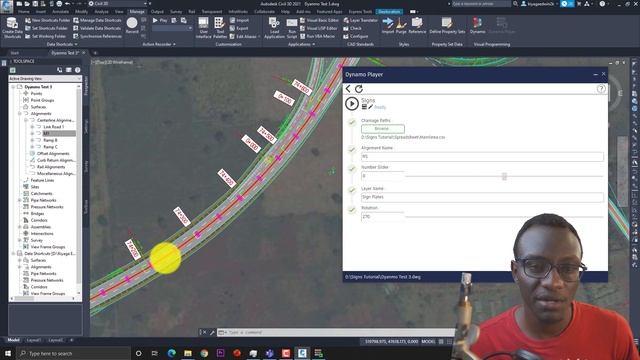The image size is (640, 360).
Task: Click Load Application icon
Action: (274, 28)
